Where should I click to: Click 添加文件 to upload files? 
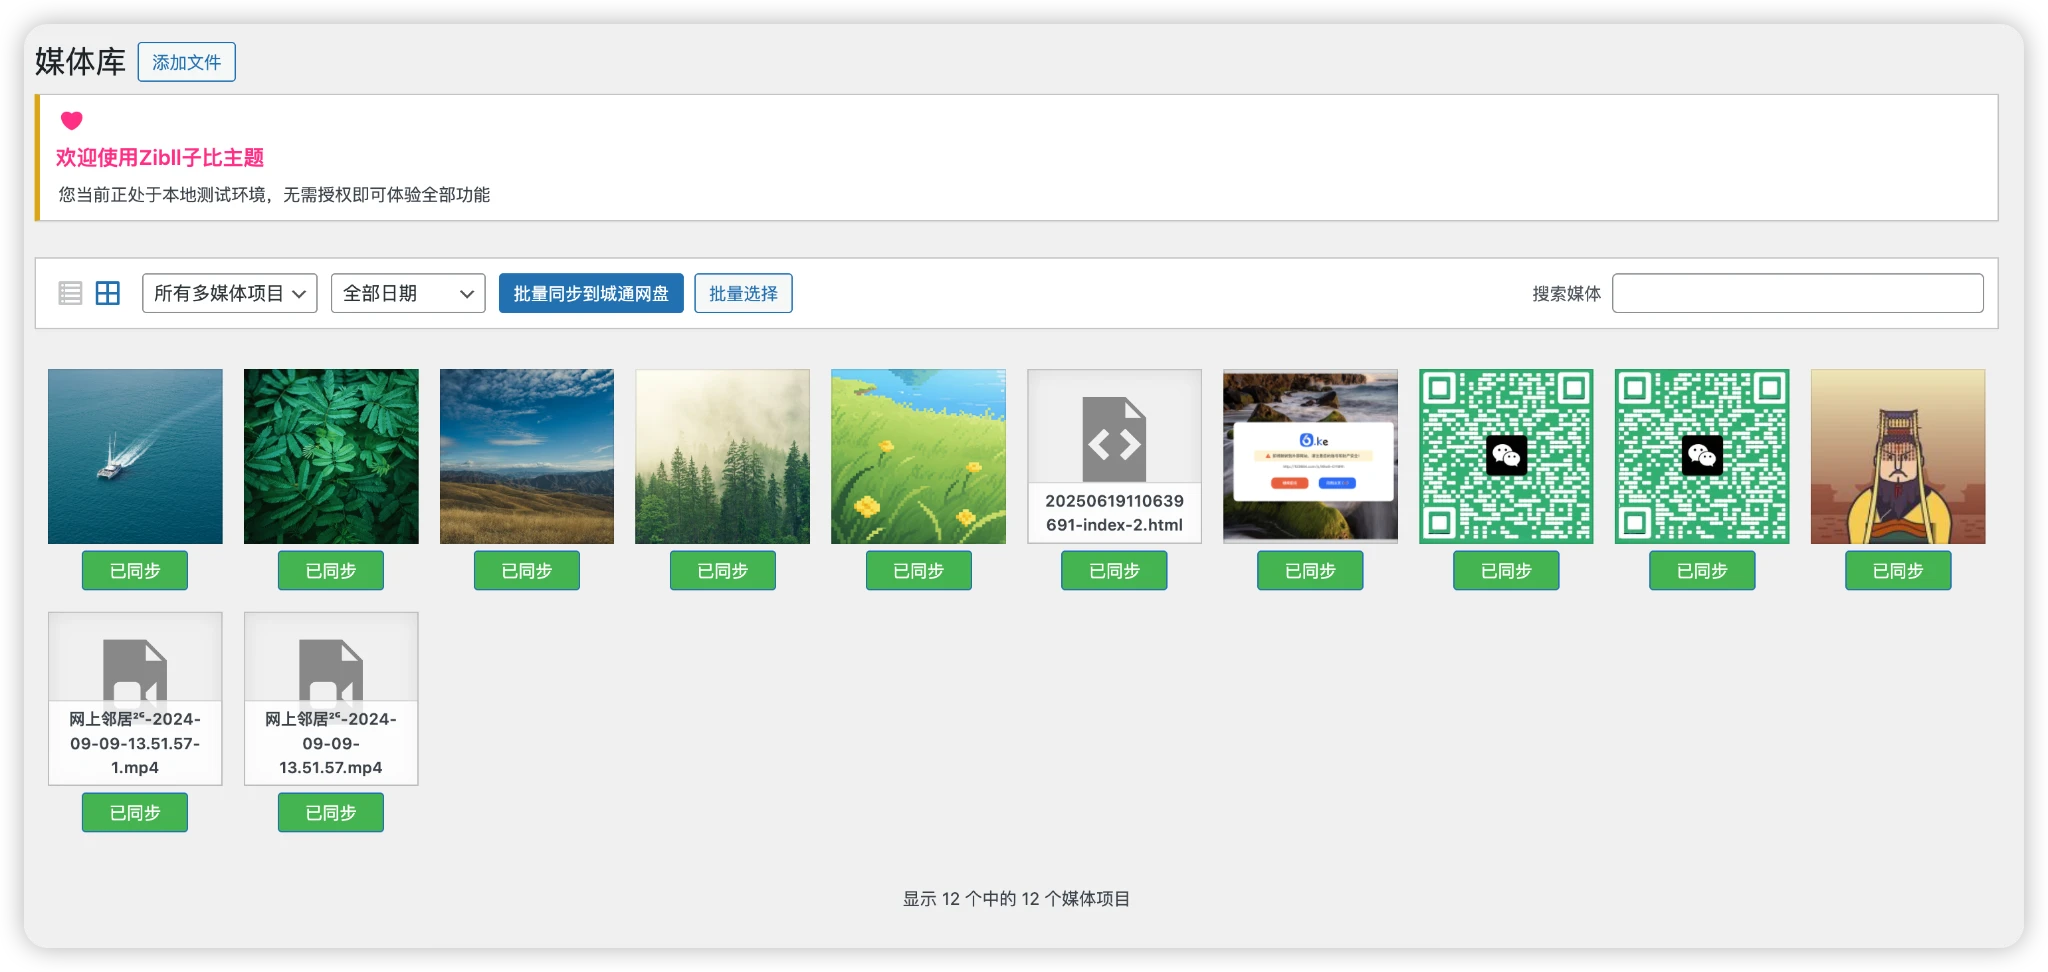pos(186,61)
